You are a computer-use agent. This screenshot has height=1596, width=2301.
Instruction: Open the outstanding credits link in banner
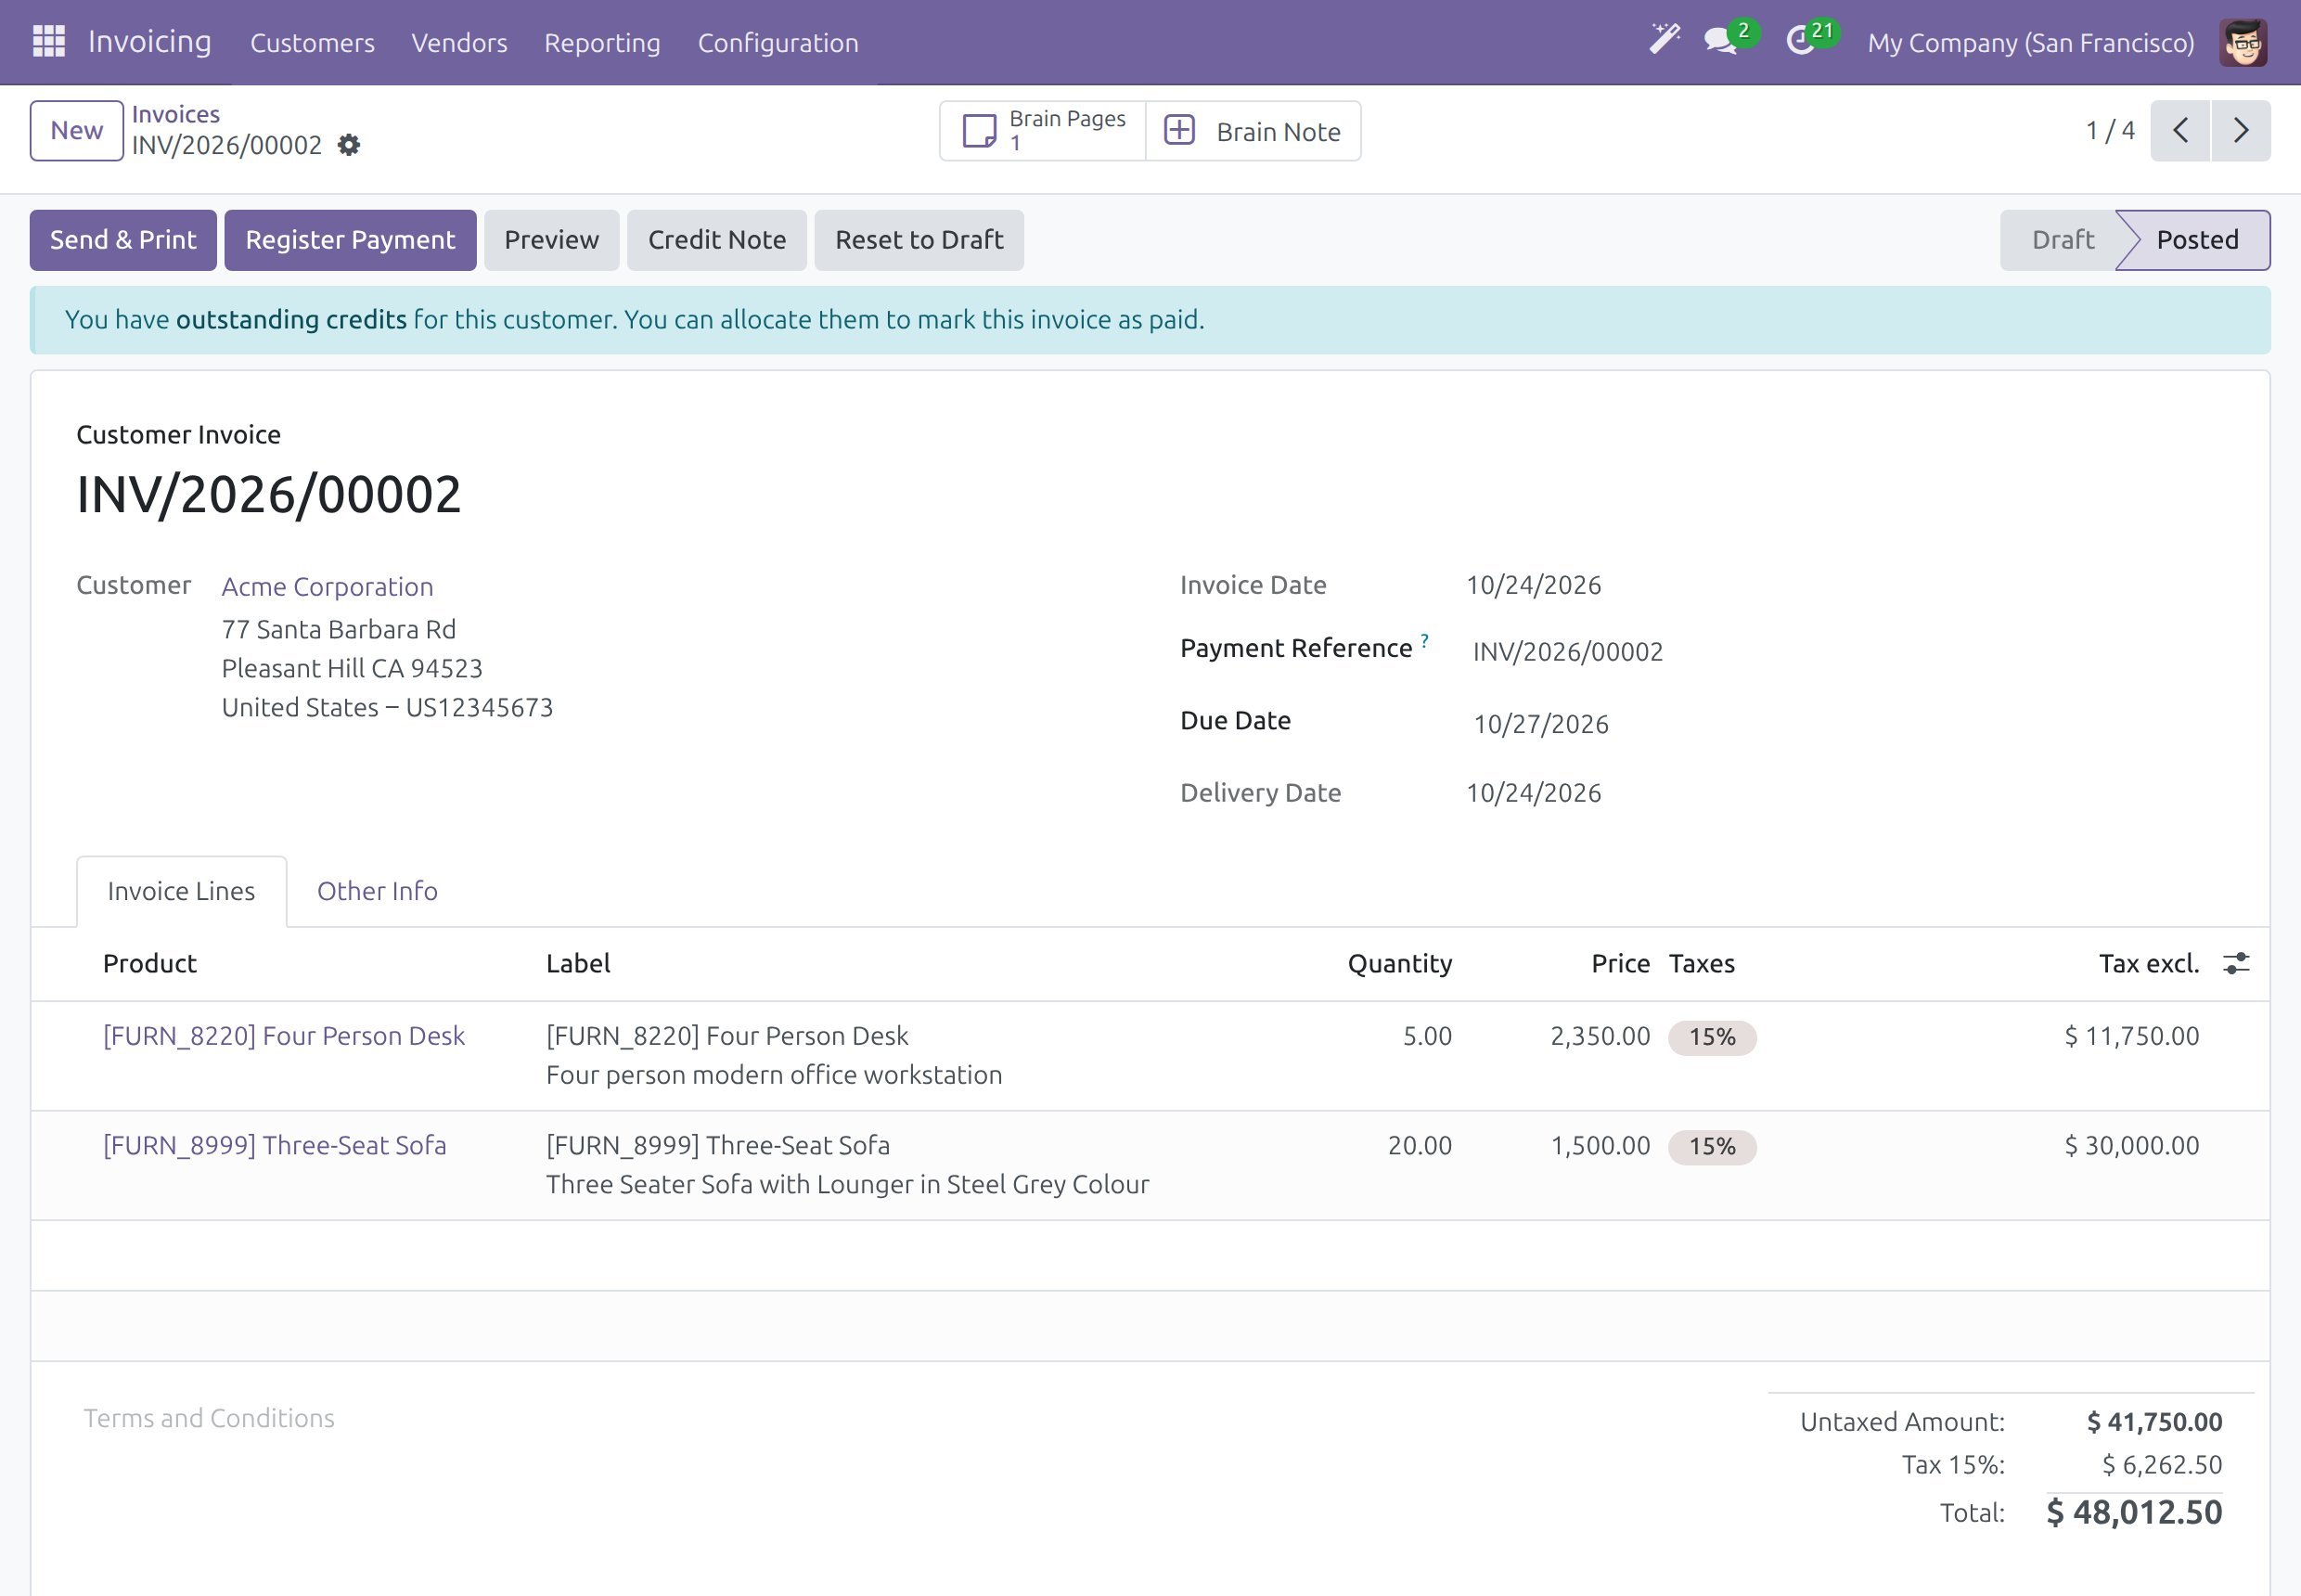point(291,320)
